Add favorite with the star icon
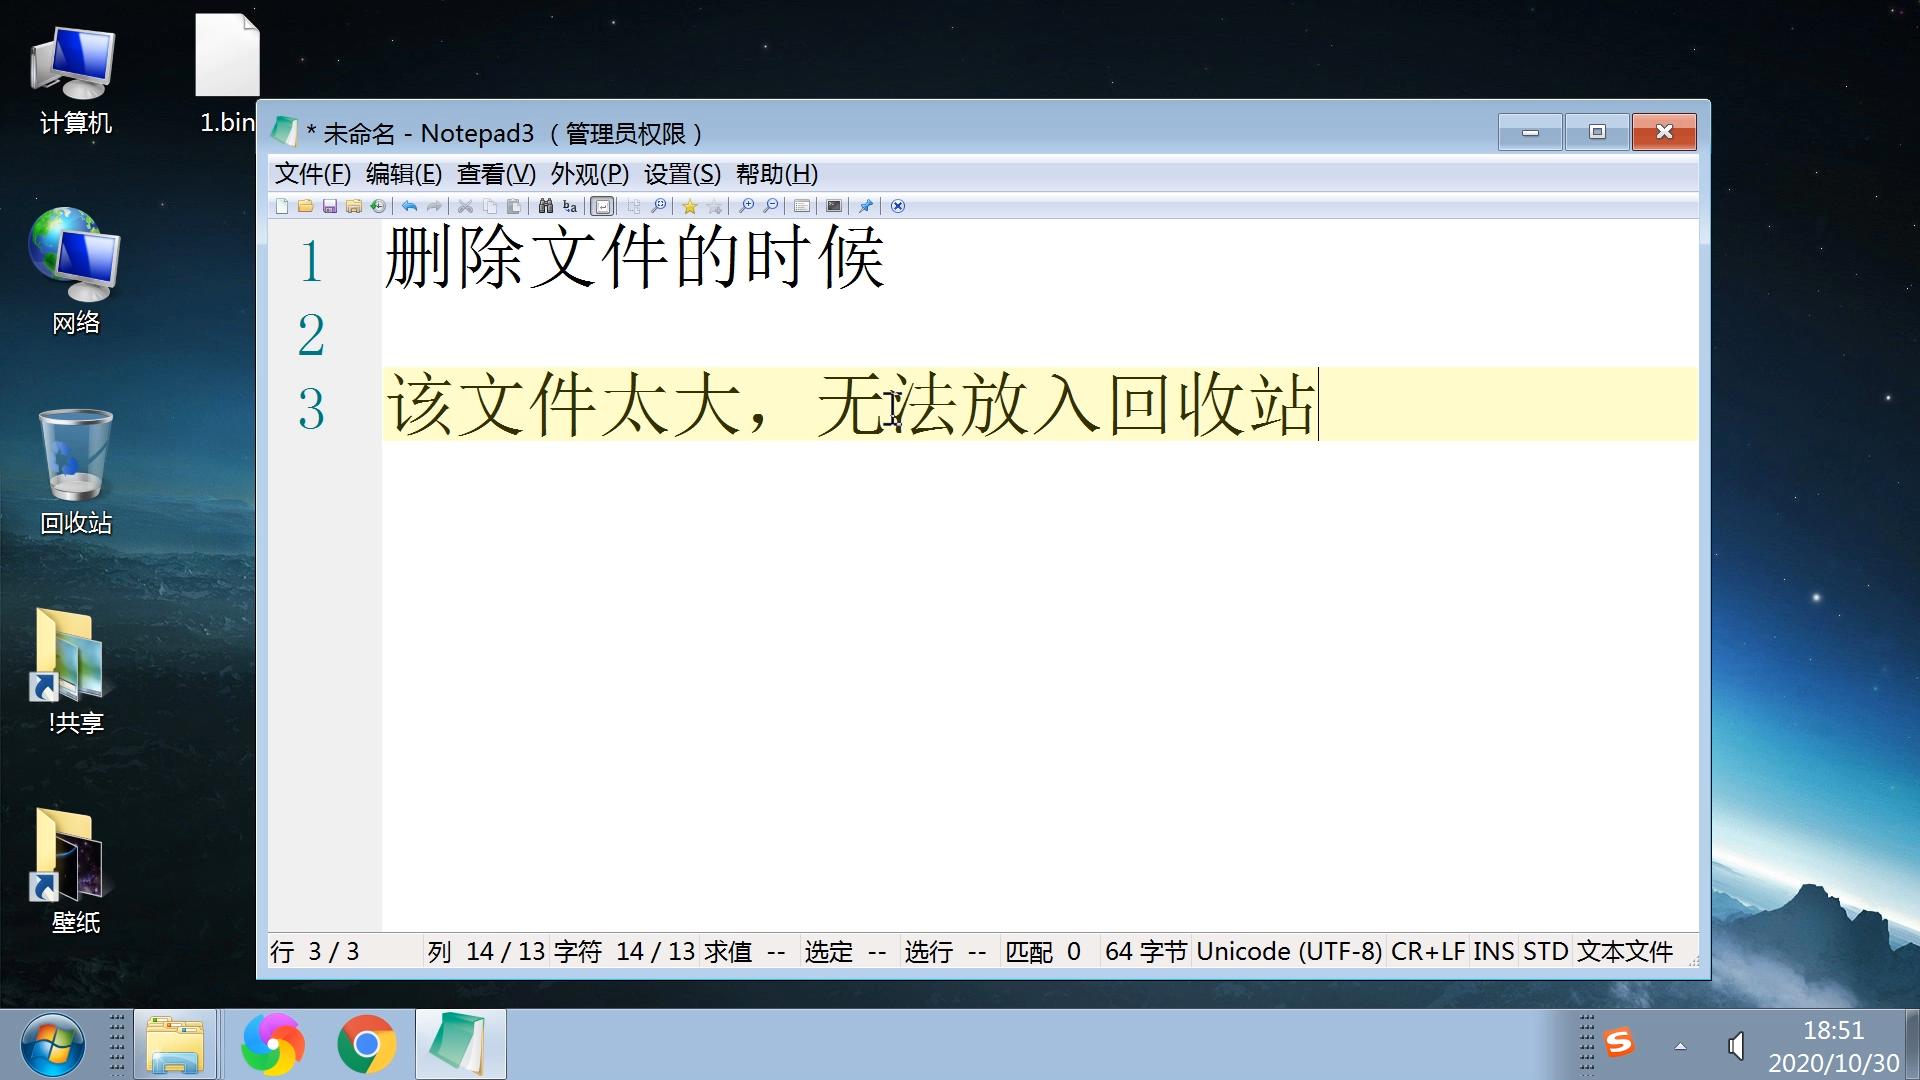Screen dimensions: 1920x1080 690,207
